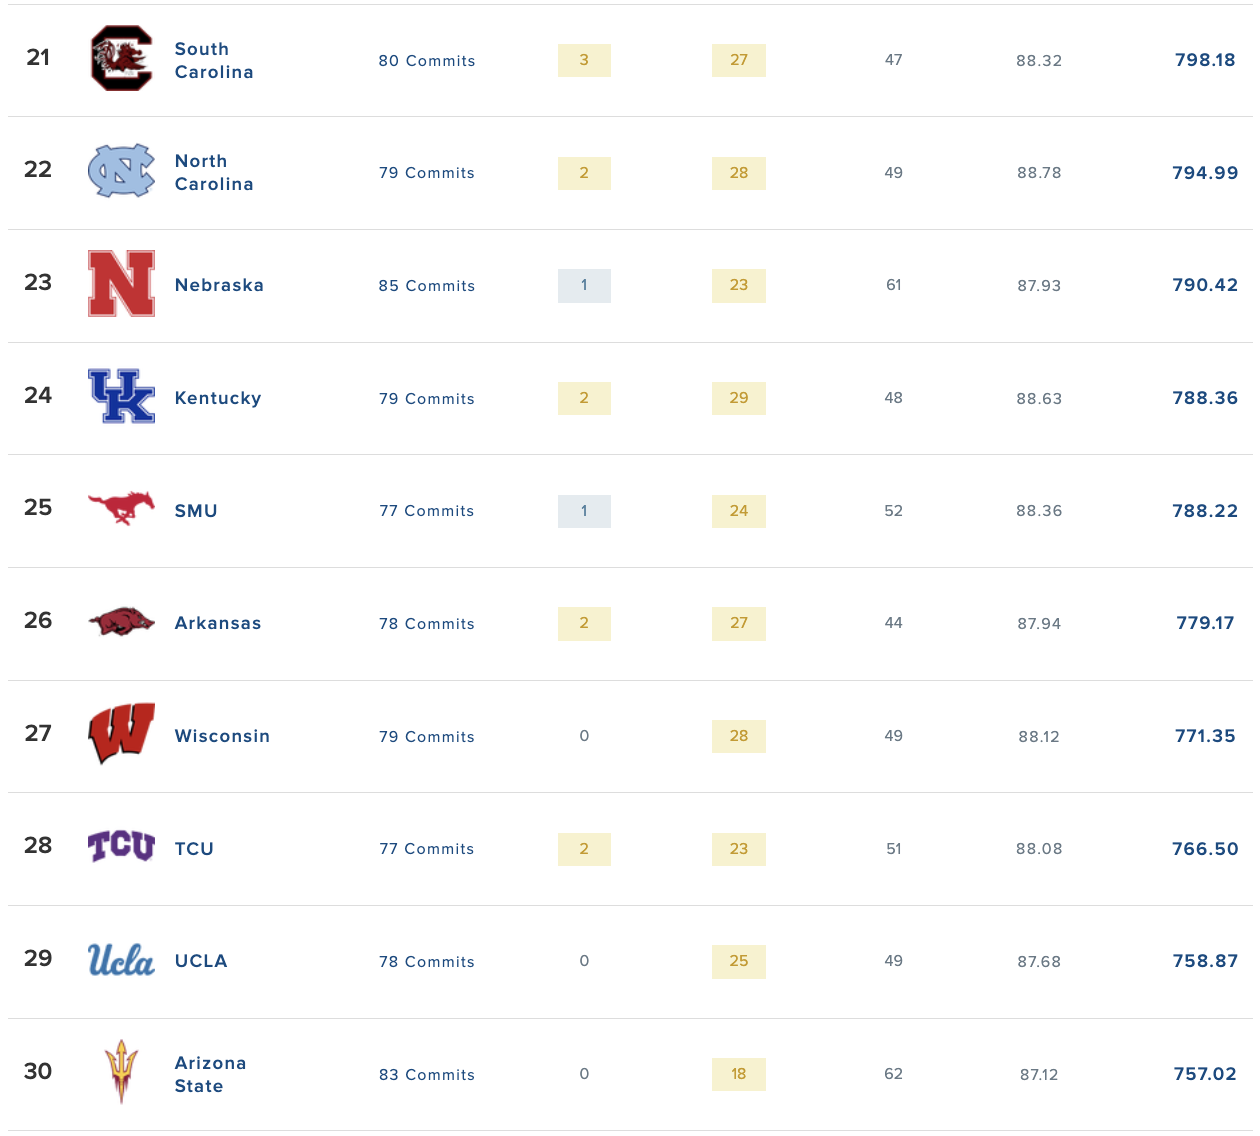
Task: Click Kentucky's four-star count 29 badge
Action: tap(739, 398)
